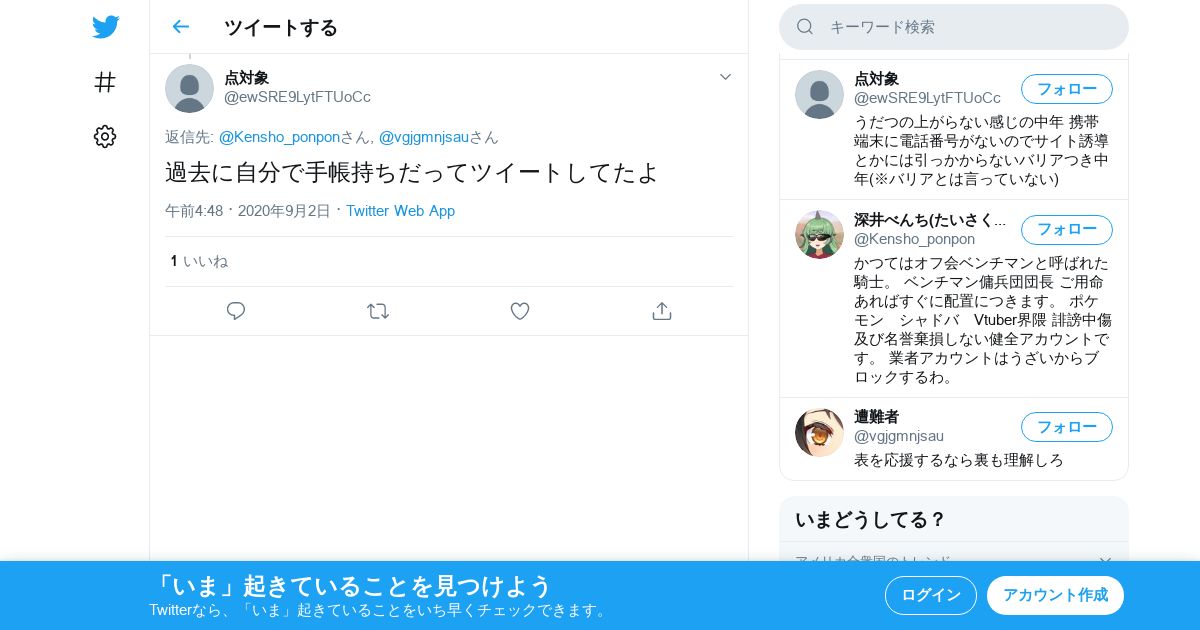Open the Settings gear icon
The width and height of the screenshot is (1200, 630).
point(105,137)
